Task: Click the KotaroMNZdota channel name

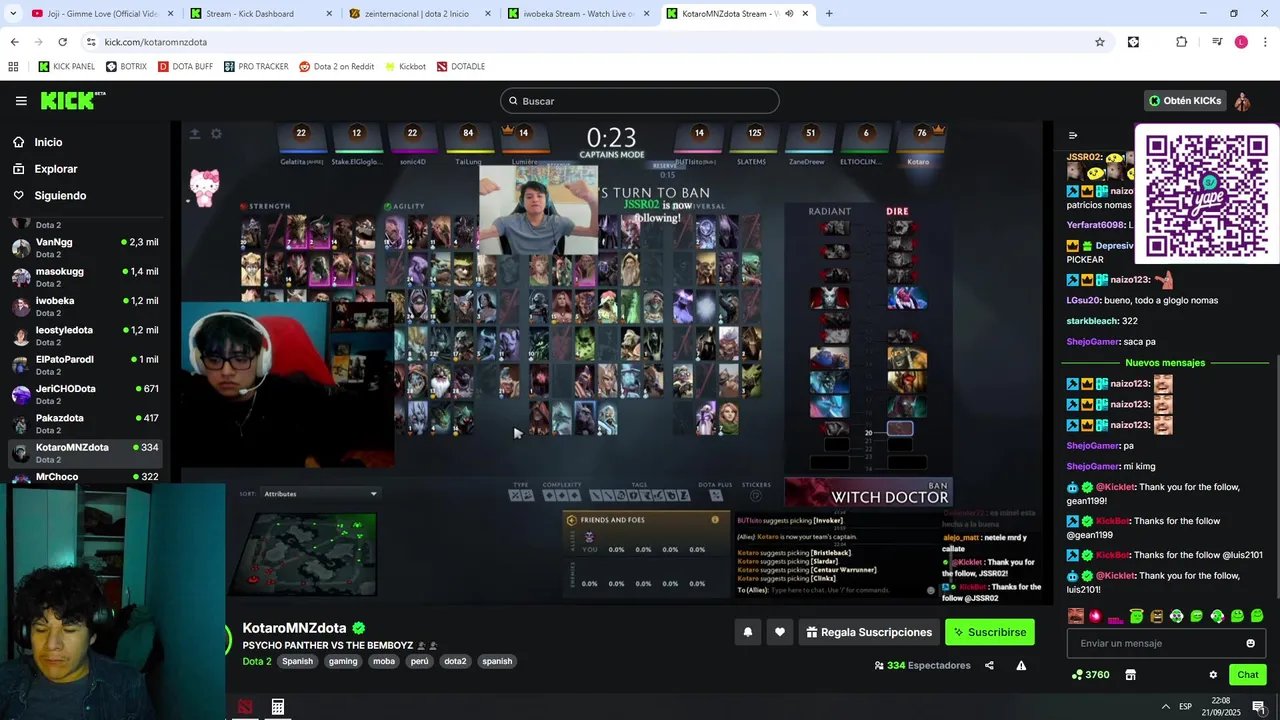Action: 294,628
